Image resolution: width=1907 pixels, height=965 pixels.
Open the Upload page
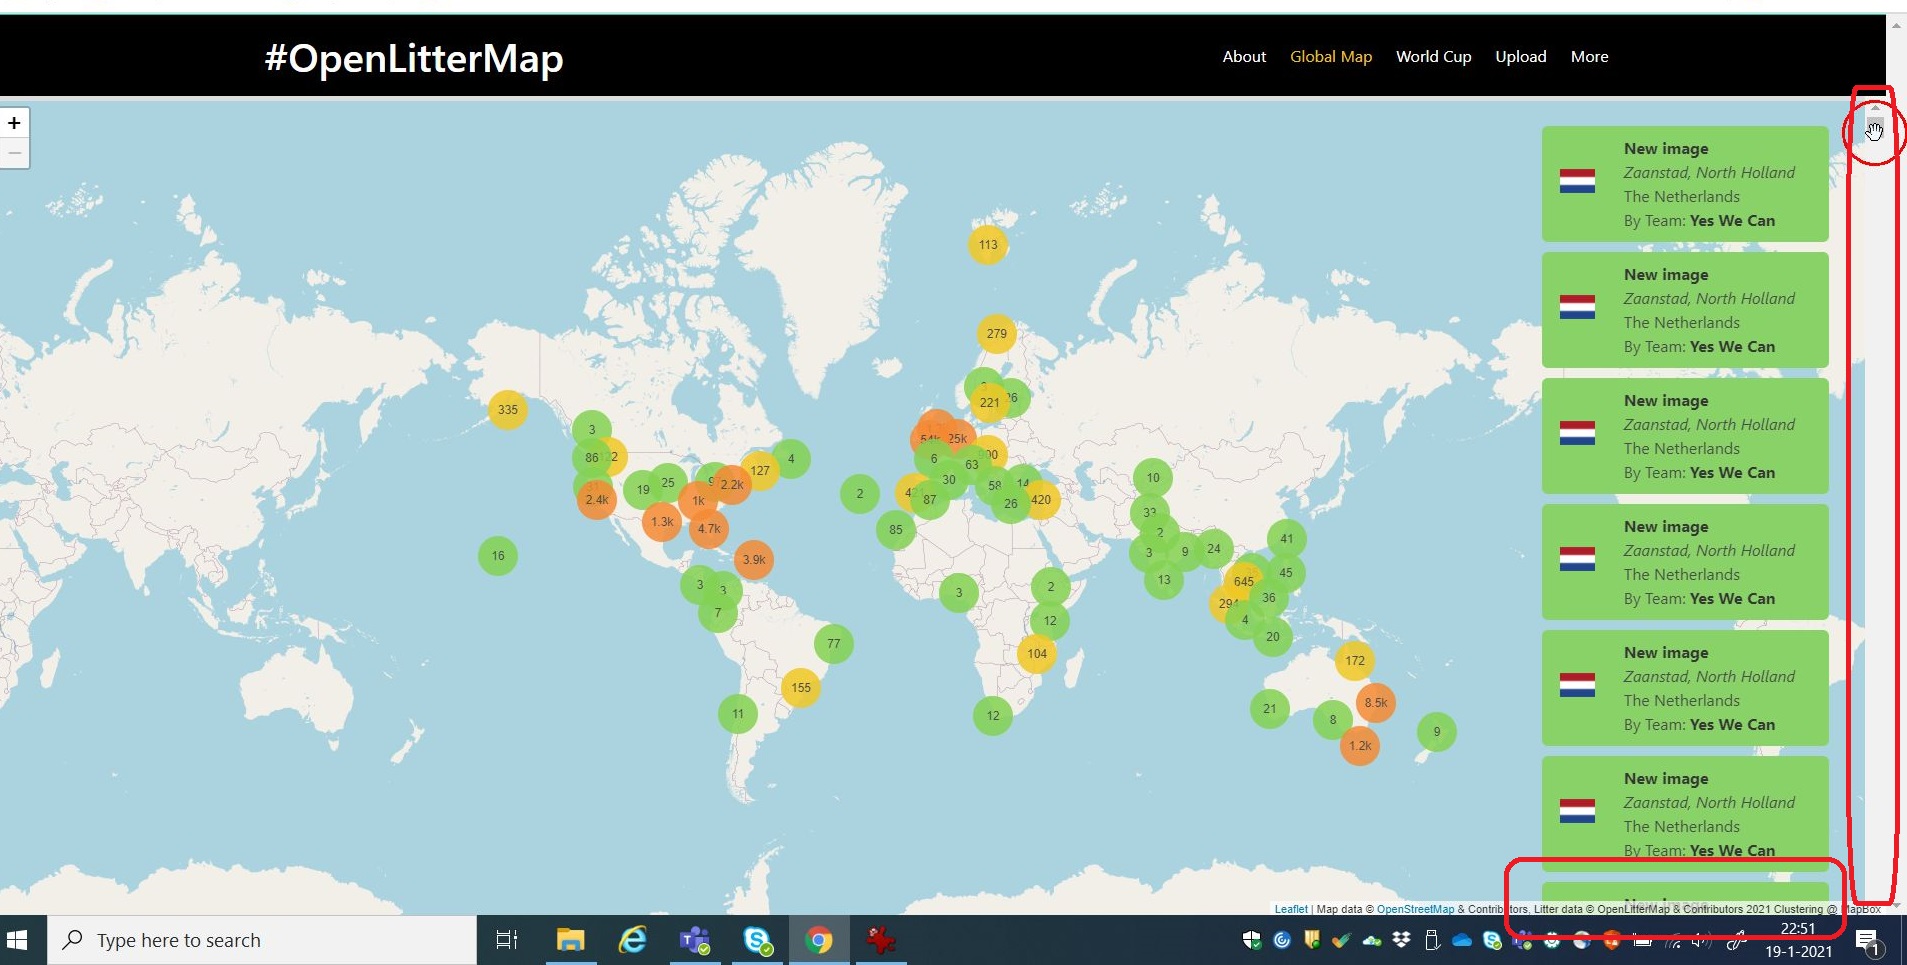point(1521,57)
